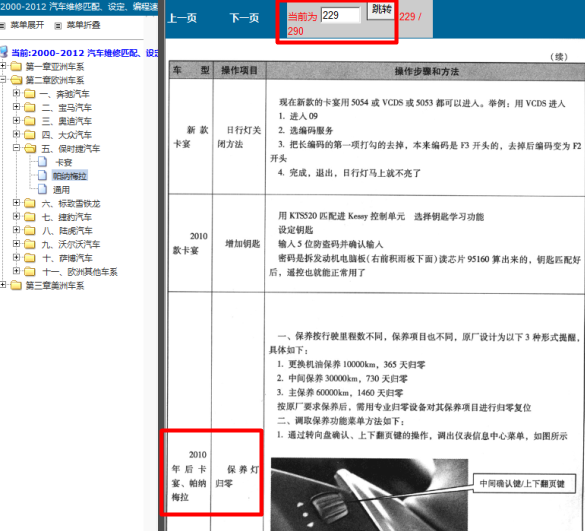The height and width of the screenshot is (531, 585).
Task: Click folder icon of 十一、欧洲其他车系
Action: (29, 272)
